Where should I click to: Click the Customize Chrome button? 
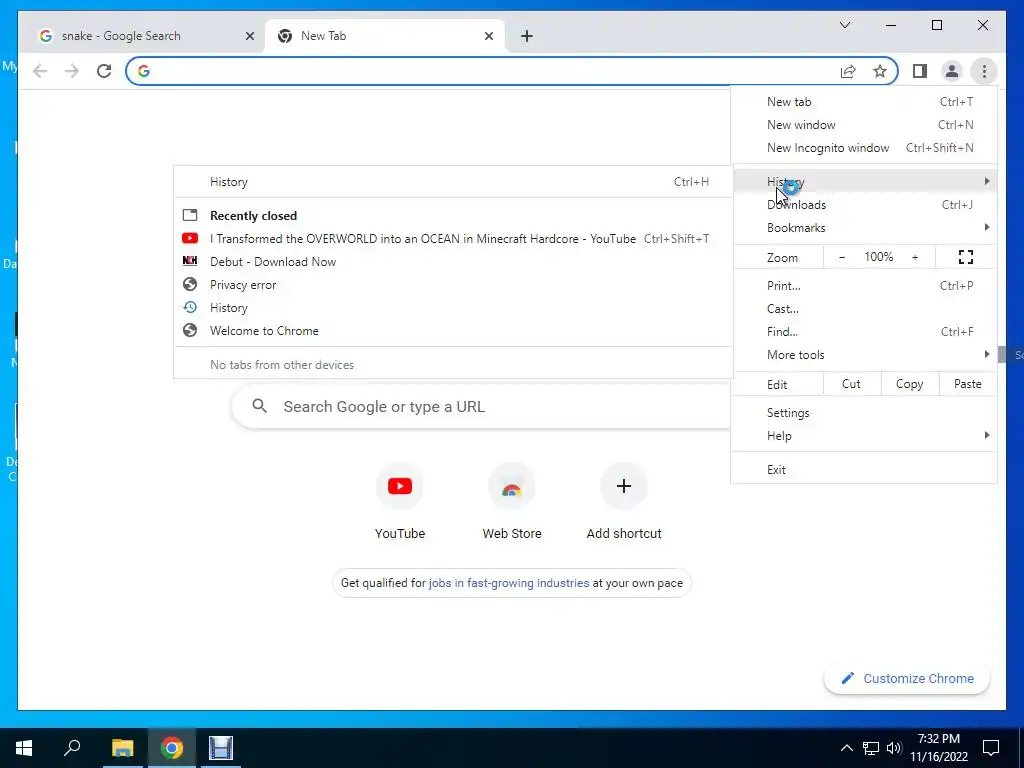point(907,679)
